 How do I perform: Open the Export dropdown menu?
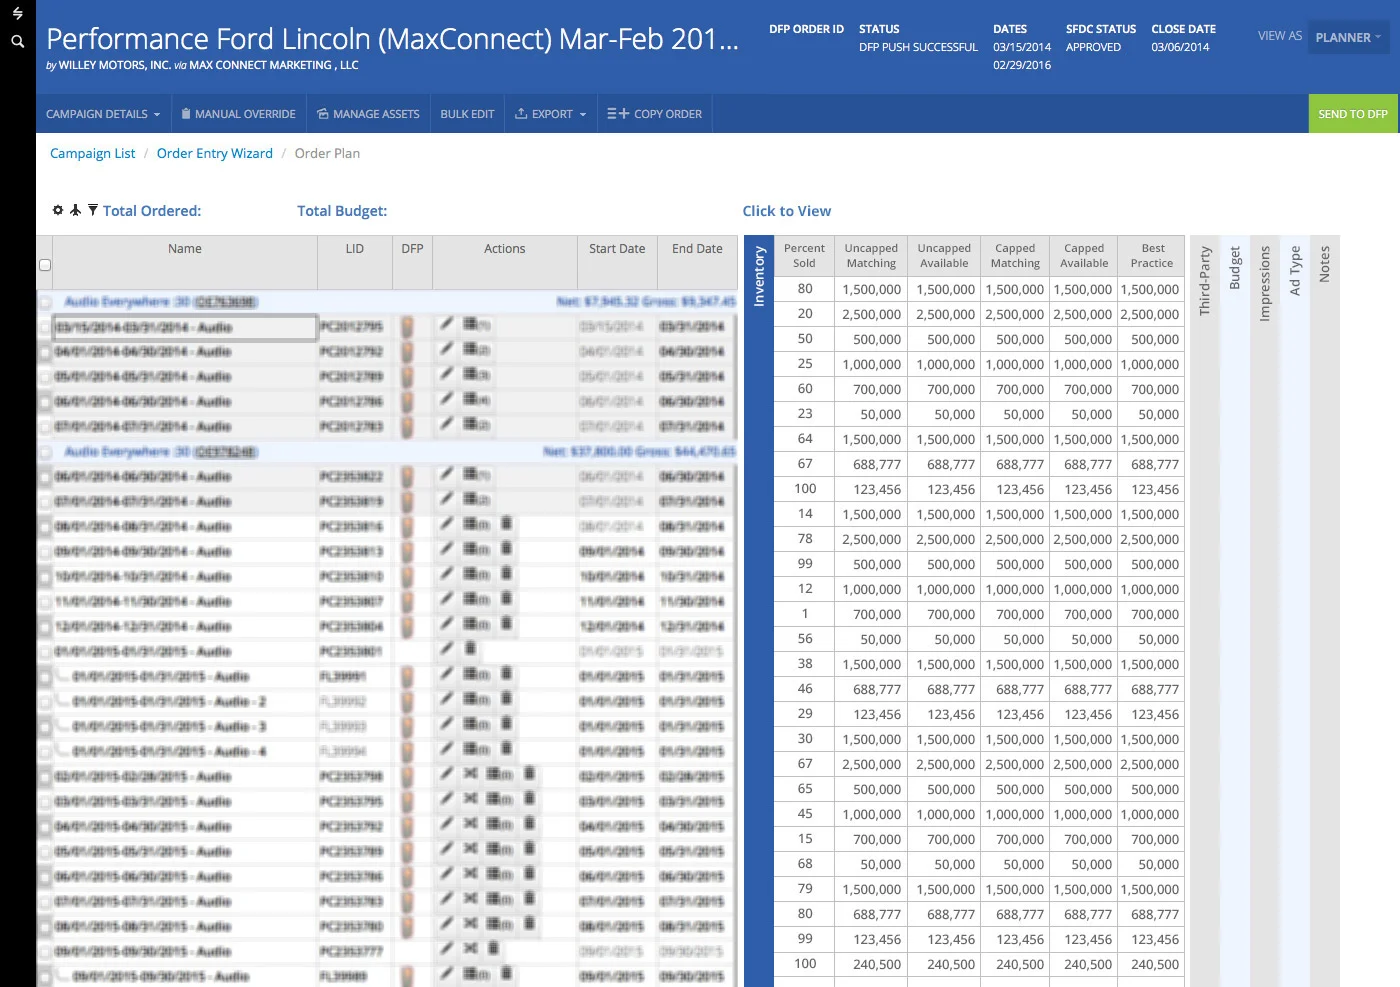click(550, 114)
